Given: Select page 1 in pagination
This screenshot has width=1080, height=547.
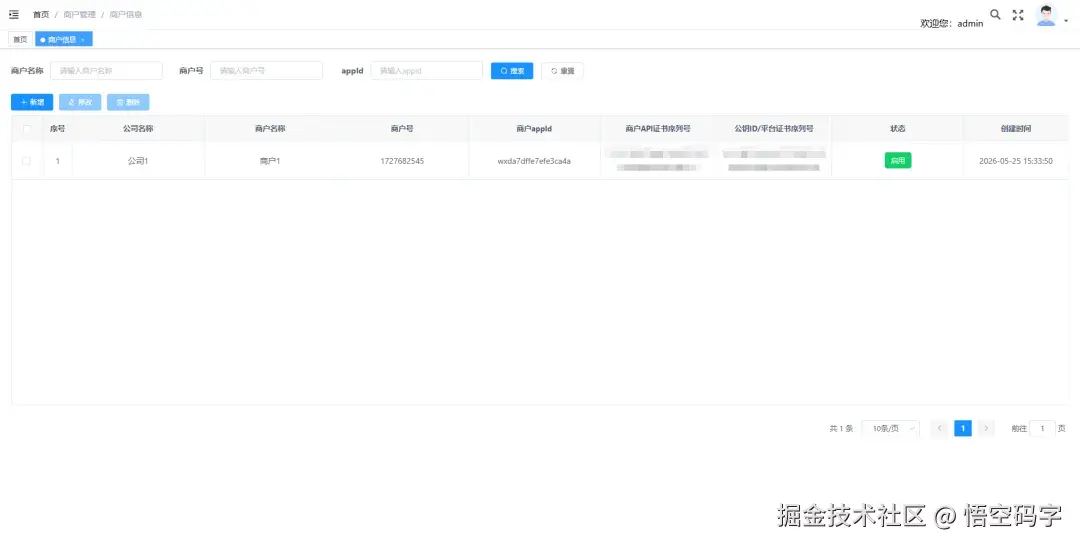Looking at the screenshot, I should [x=963, y=429].
